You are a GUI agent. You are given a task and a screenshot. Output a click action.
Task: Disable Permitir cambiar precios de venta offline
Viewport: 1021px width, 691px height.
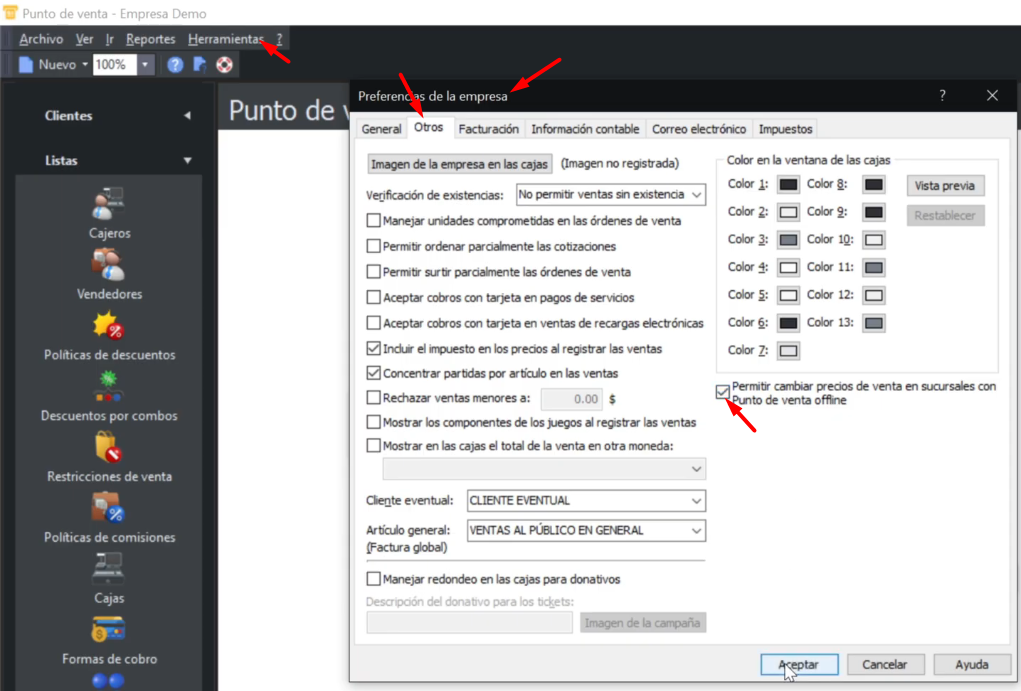(x=723, y=392)
